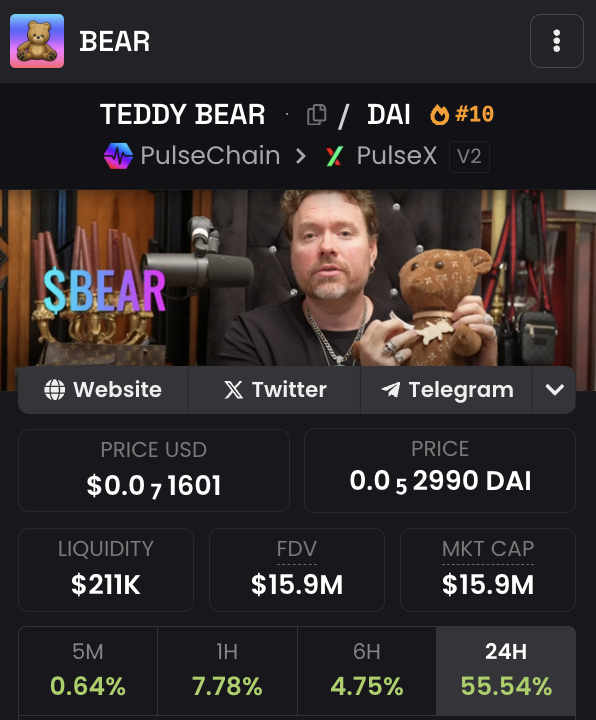Click the PulseX exchange logo
Image resolution: width=596 pixels, height=720 pixels.
[x=334, y=156]
